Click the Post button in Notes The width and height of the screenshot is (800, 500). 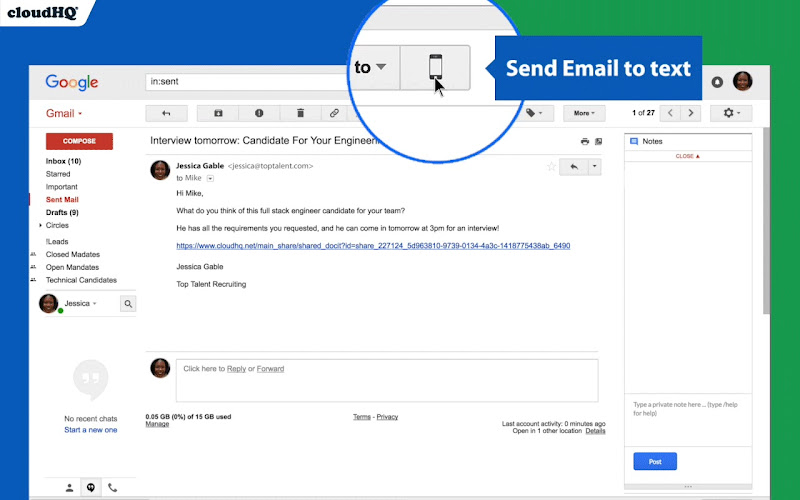pos(655,462)
